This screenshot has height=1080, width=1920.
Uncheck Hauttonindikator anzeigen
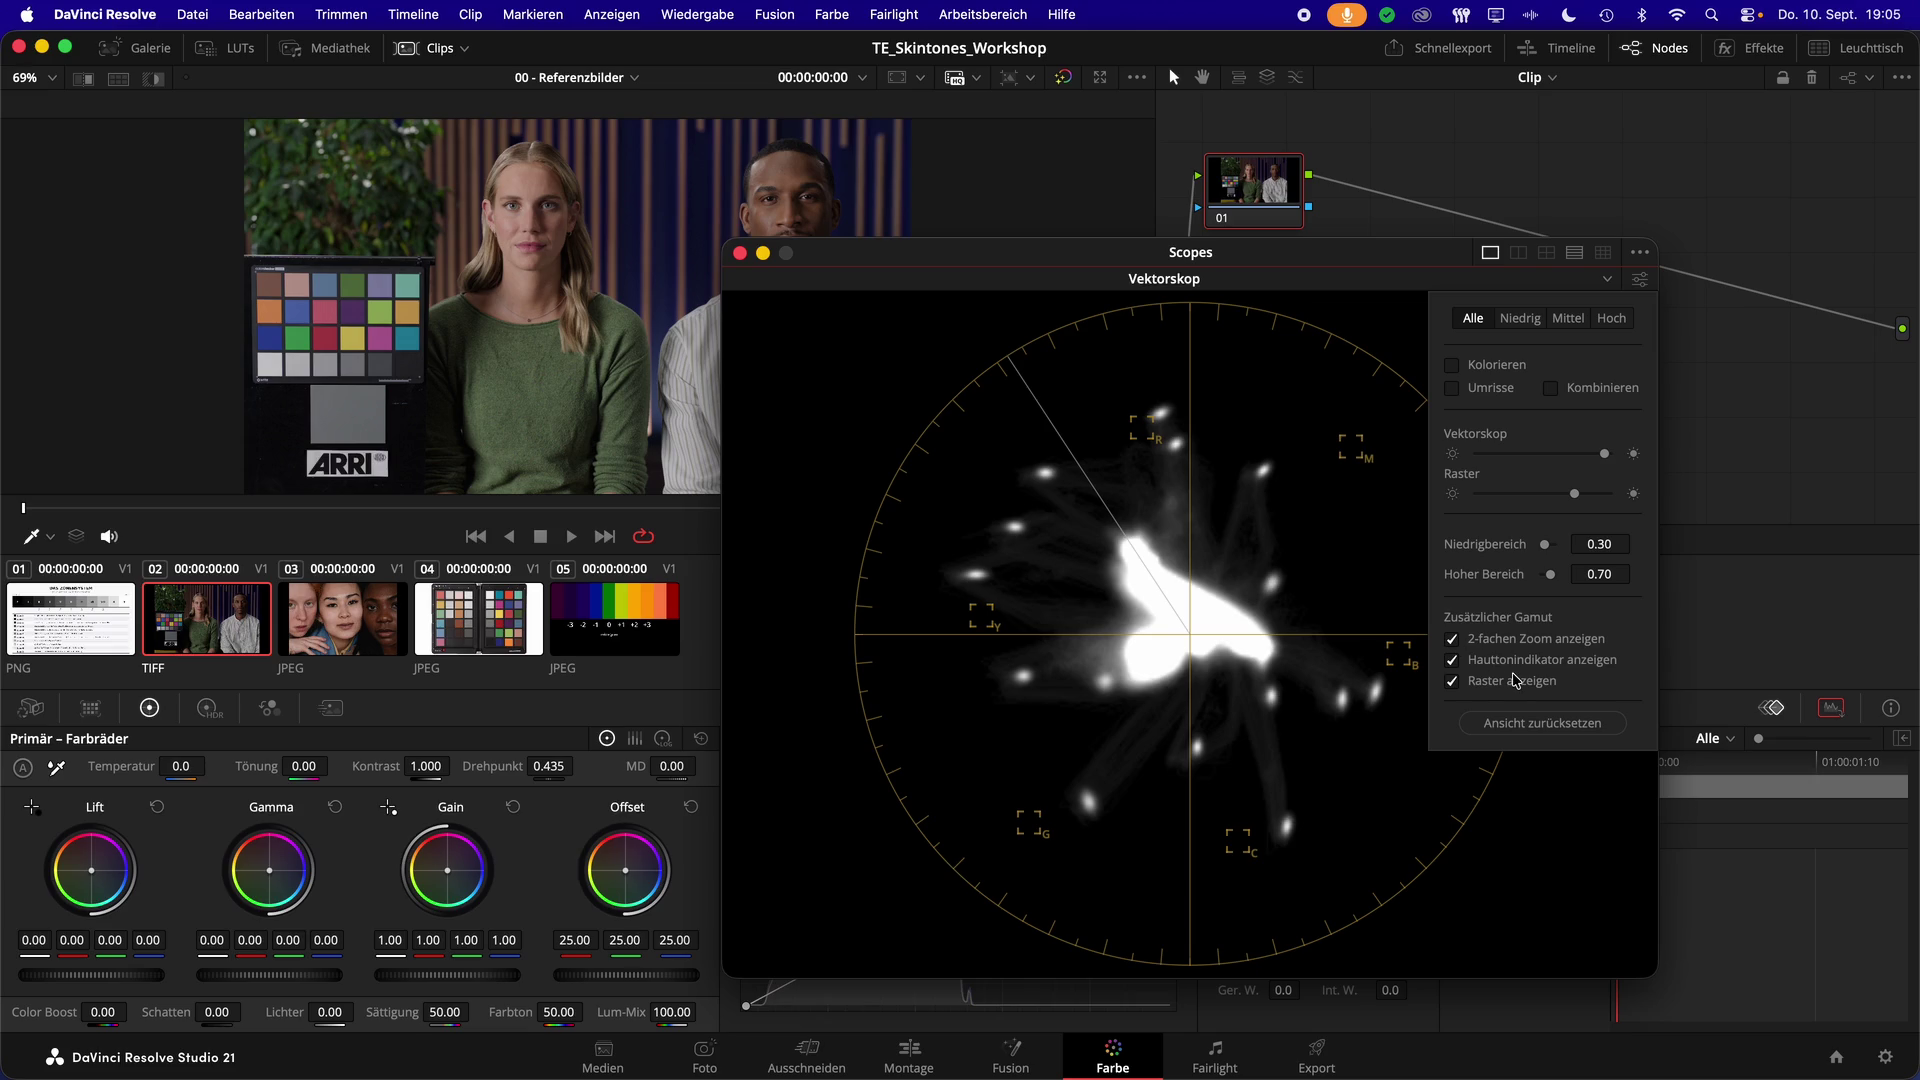point(1452,660)
